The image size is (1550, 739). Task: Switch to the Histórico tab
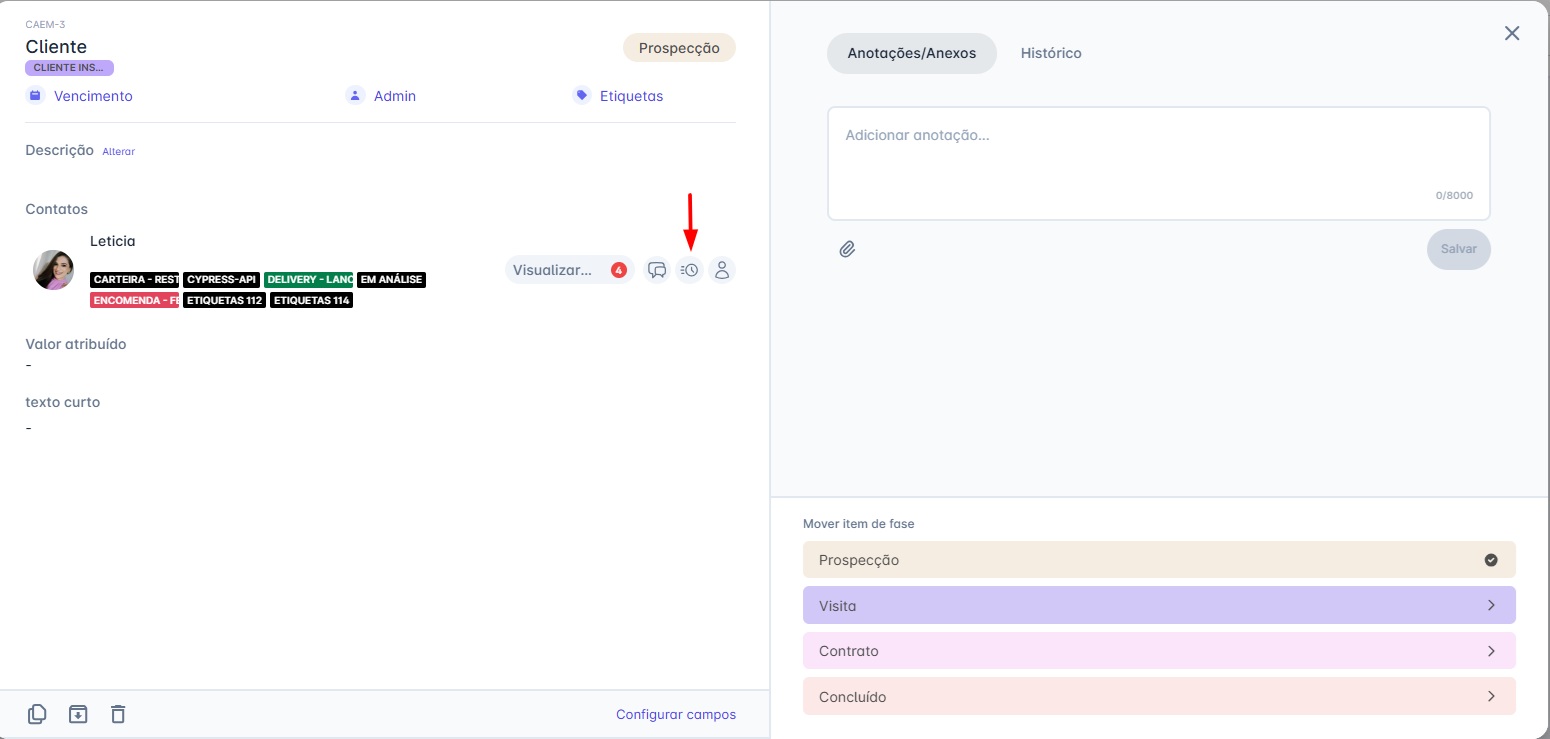point(1051,53)
